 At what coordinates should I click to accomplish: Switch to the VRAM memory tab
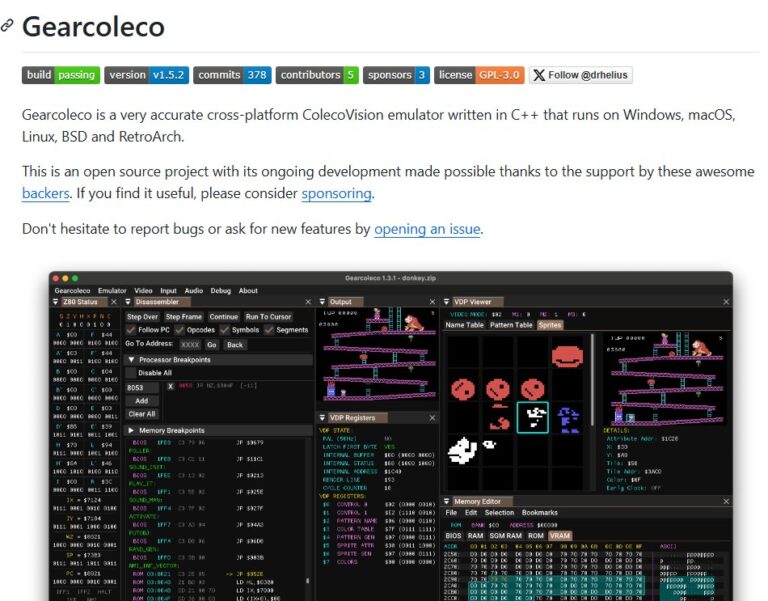[x=560, y=536]
